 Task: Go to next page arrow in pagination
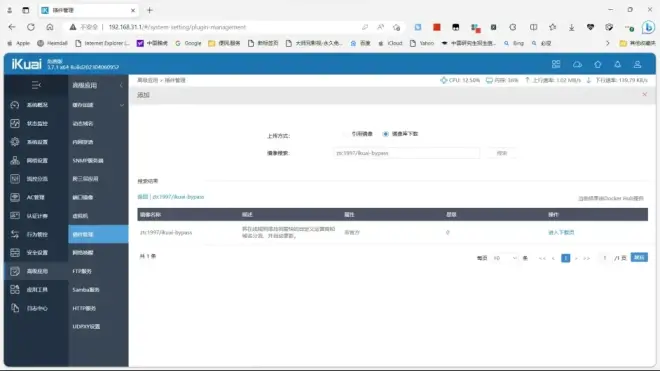click(x=576, y=258)
